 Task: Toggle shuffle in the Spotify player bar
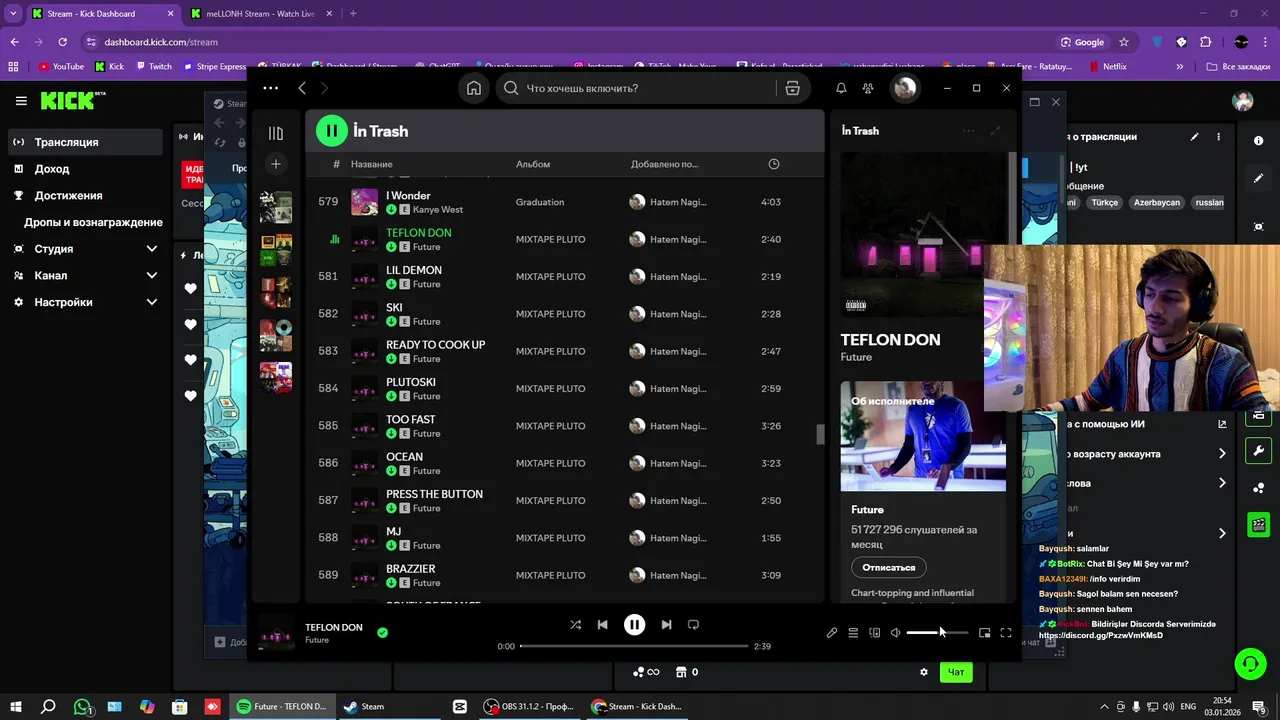point(575,624)
